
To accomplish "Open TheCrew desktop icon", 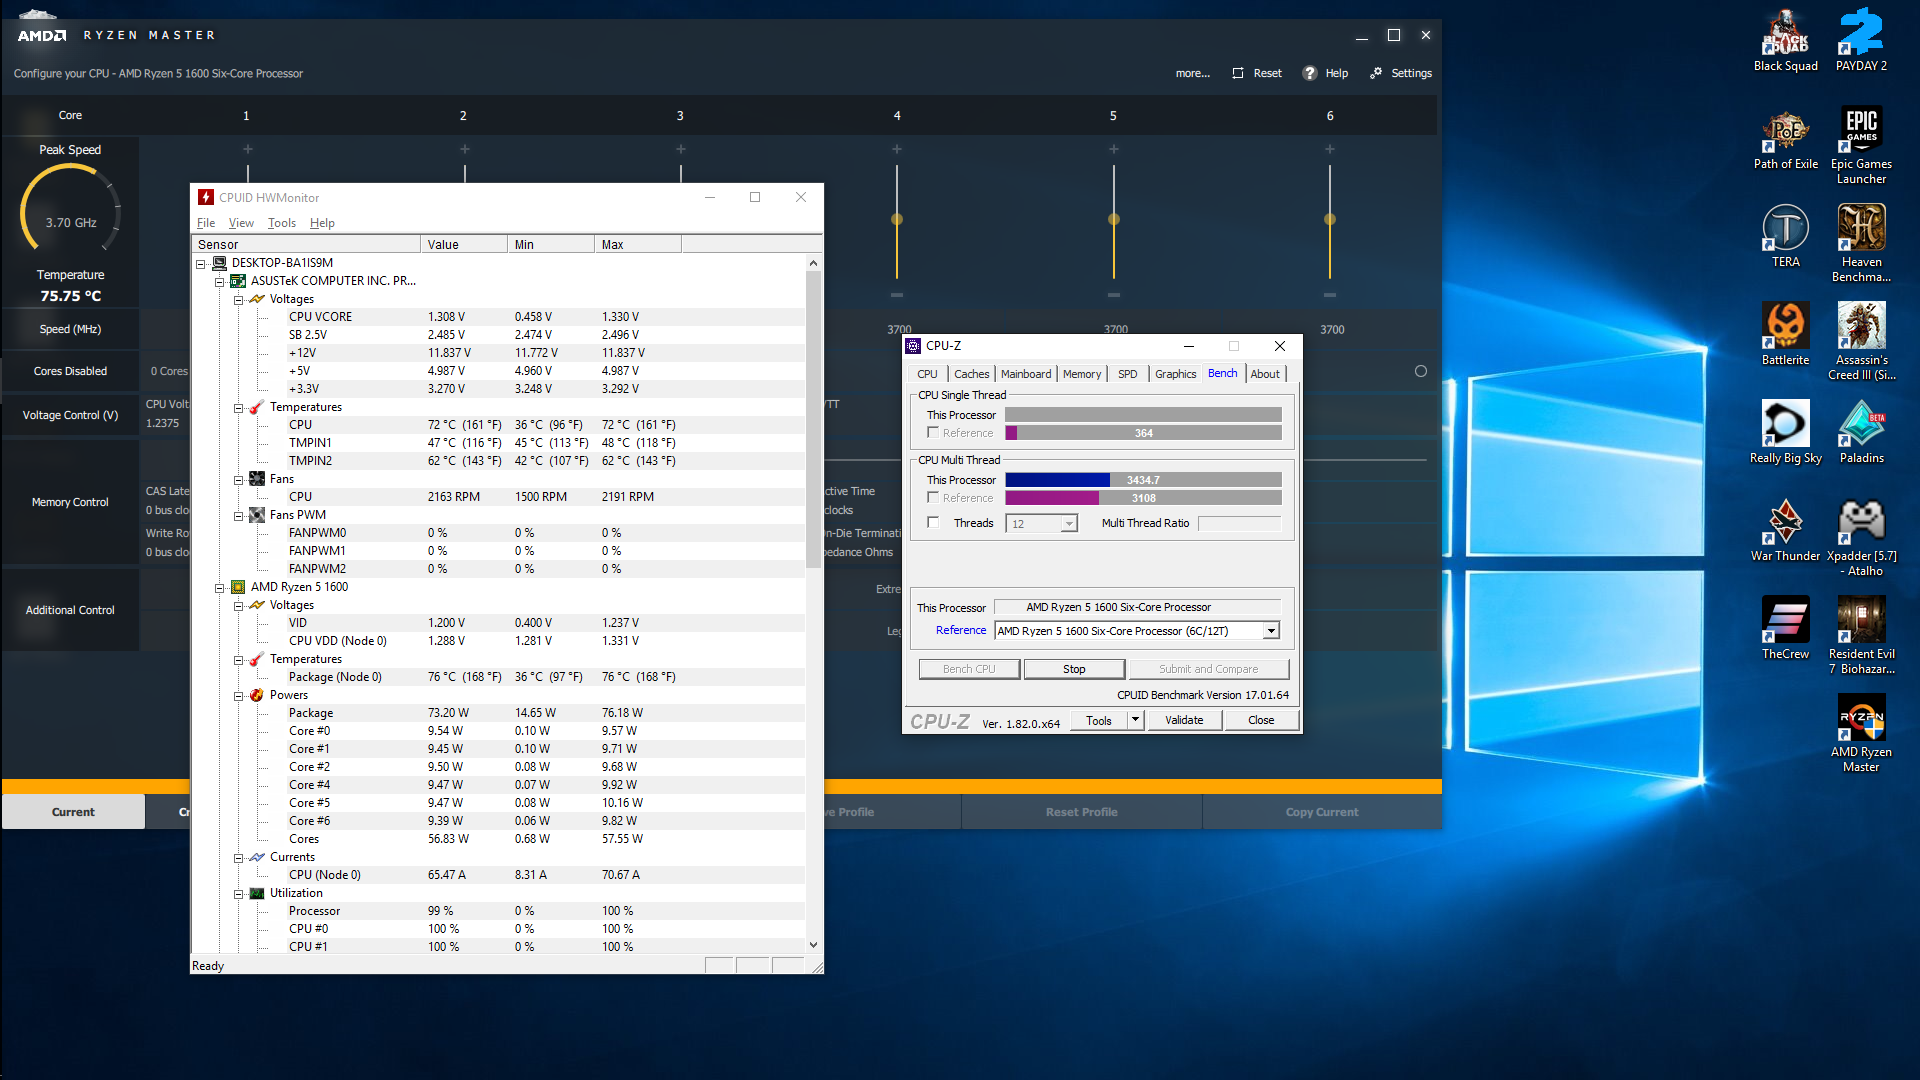I will click(x=1785, y=629).
